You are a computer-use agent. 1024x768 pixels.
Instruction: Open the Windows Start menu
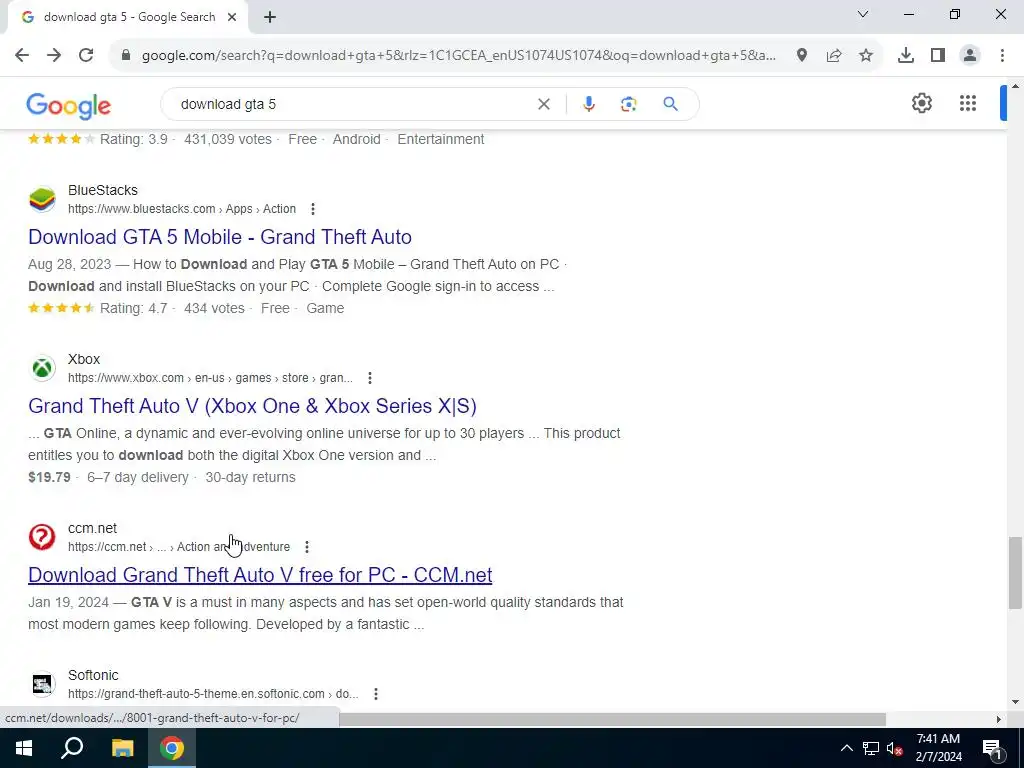click(24, 748)
